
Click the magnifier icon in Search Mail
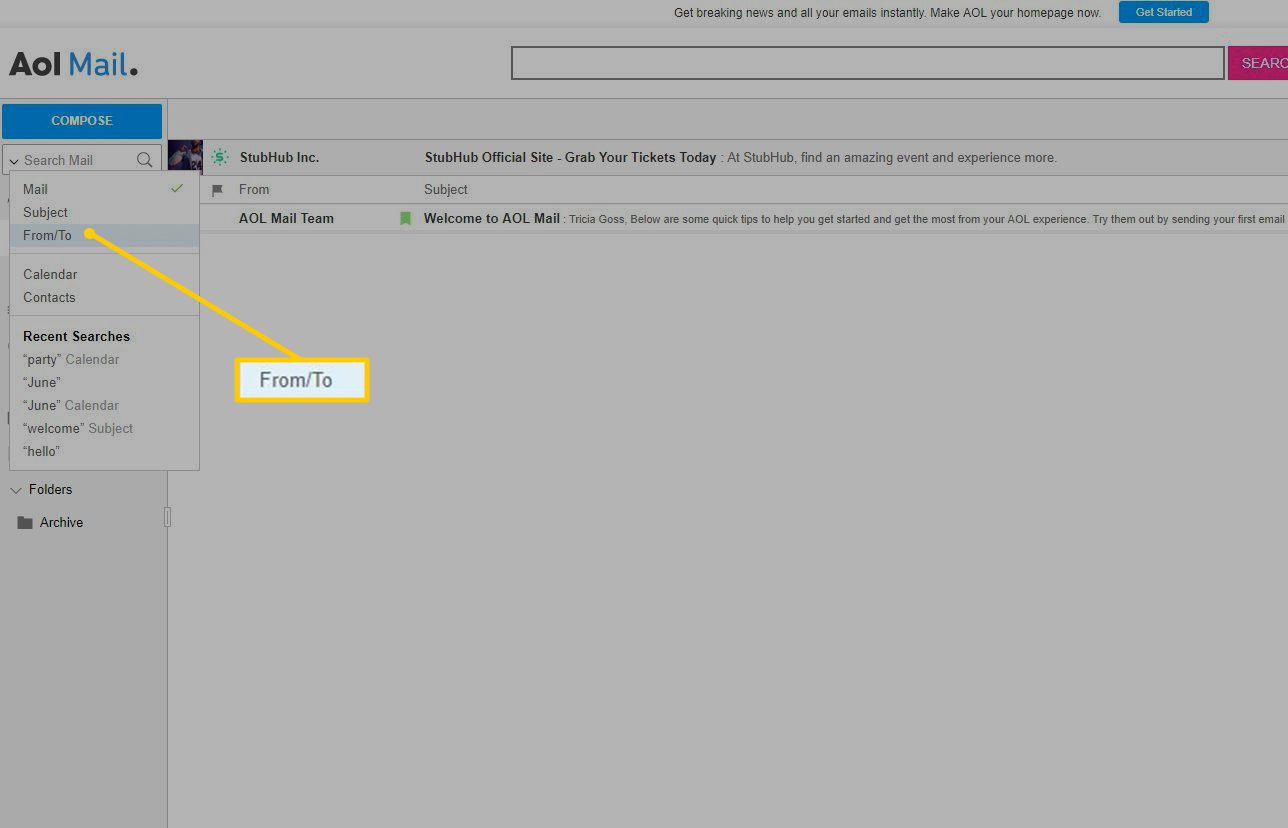click(x=145, y=160)
